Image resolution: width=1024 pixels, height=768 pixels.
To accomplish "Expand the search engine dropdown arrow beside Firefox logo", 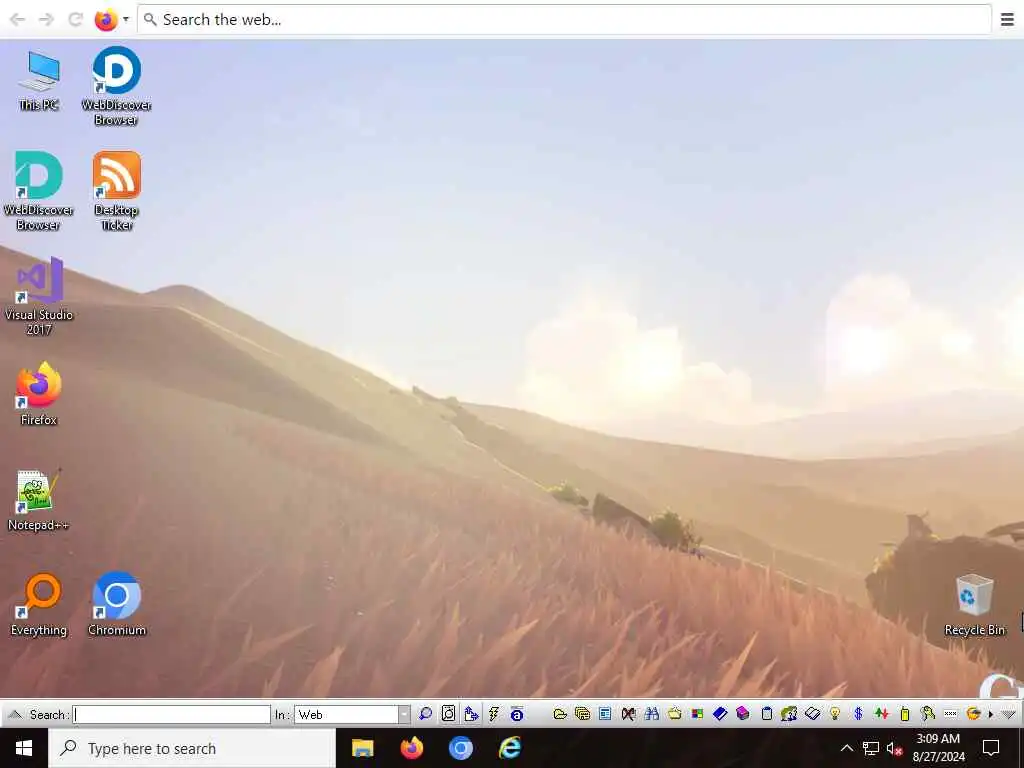I will [x=125, y=19].
